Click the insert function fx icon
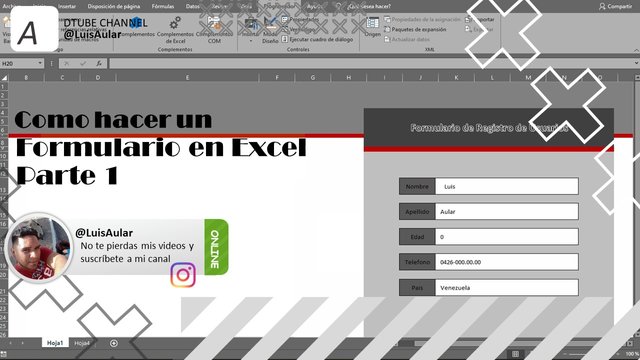Screen dimensions: 640x360 pos(99,63)
